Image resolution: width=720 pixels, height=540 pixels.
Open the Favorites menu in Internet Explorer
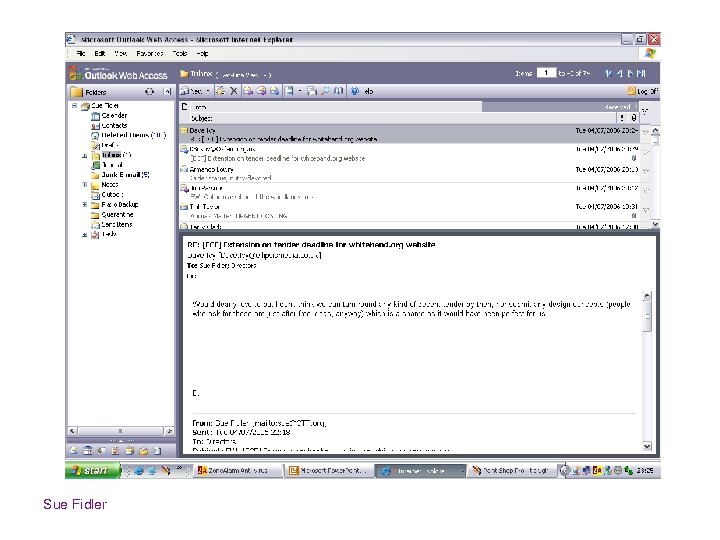click(150, 54)
